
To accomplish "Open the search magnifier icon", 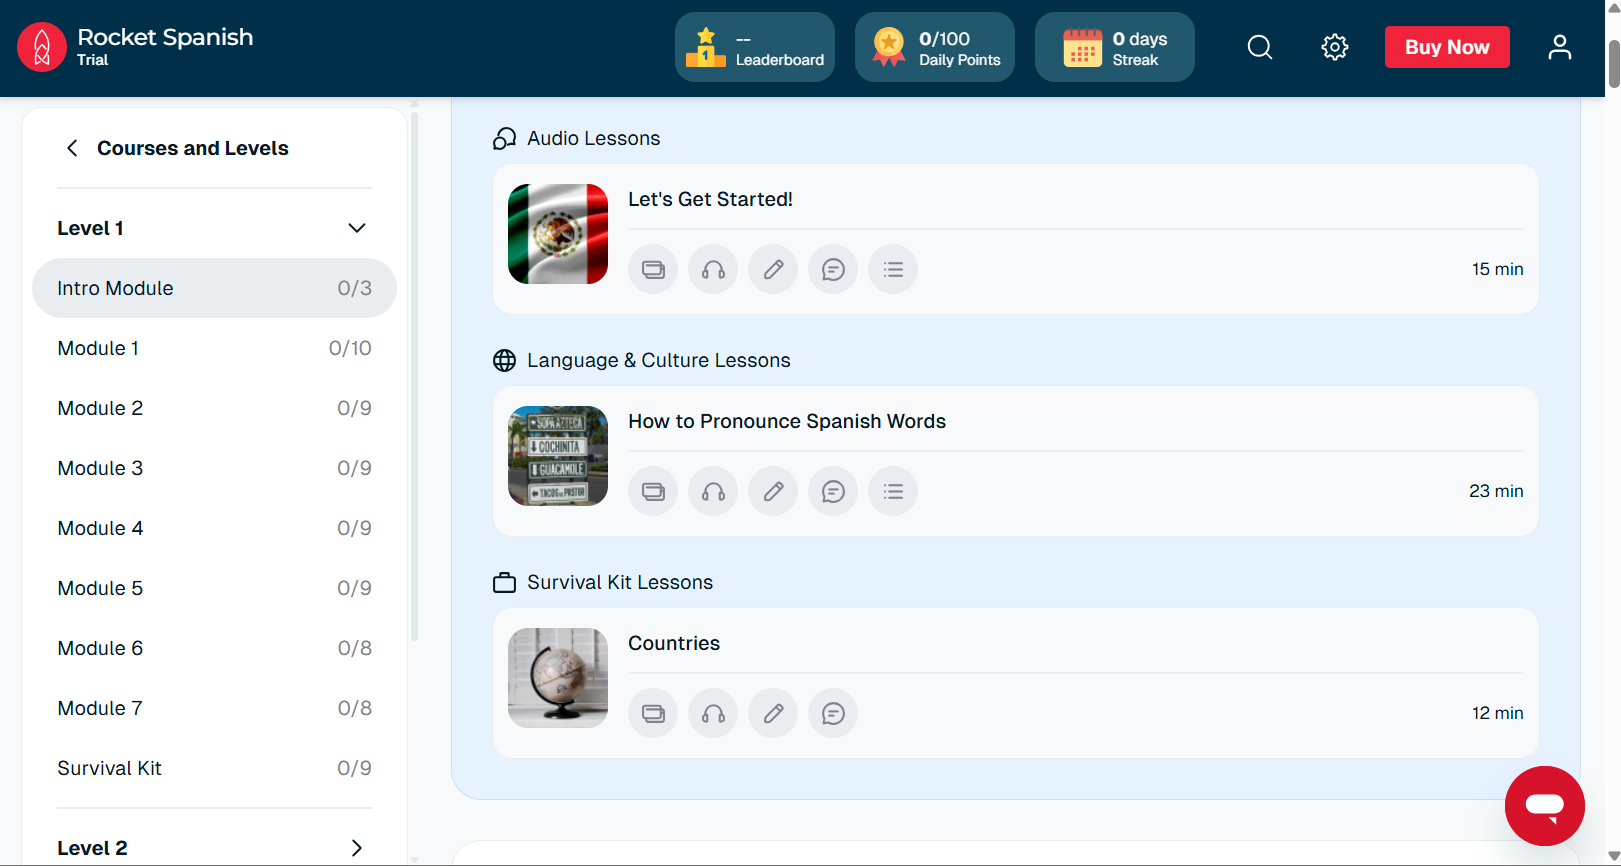I will coord(1260,47).
